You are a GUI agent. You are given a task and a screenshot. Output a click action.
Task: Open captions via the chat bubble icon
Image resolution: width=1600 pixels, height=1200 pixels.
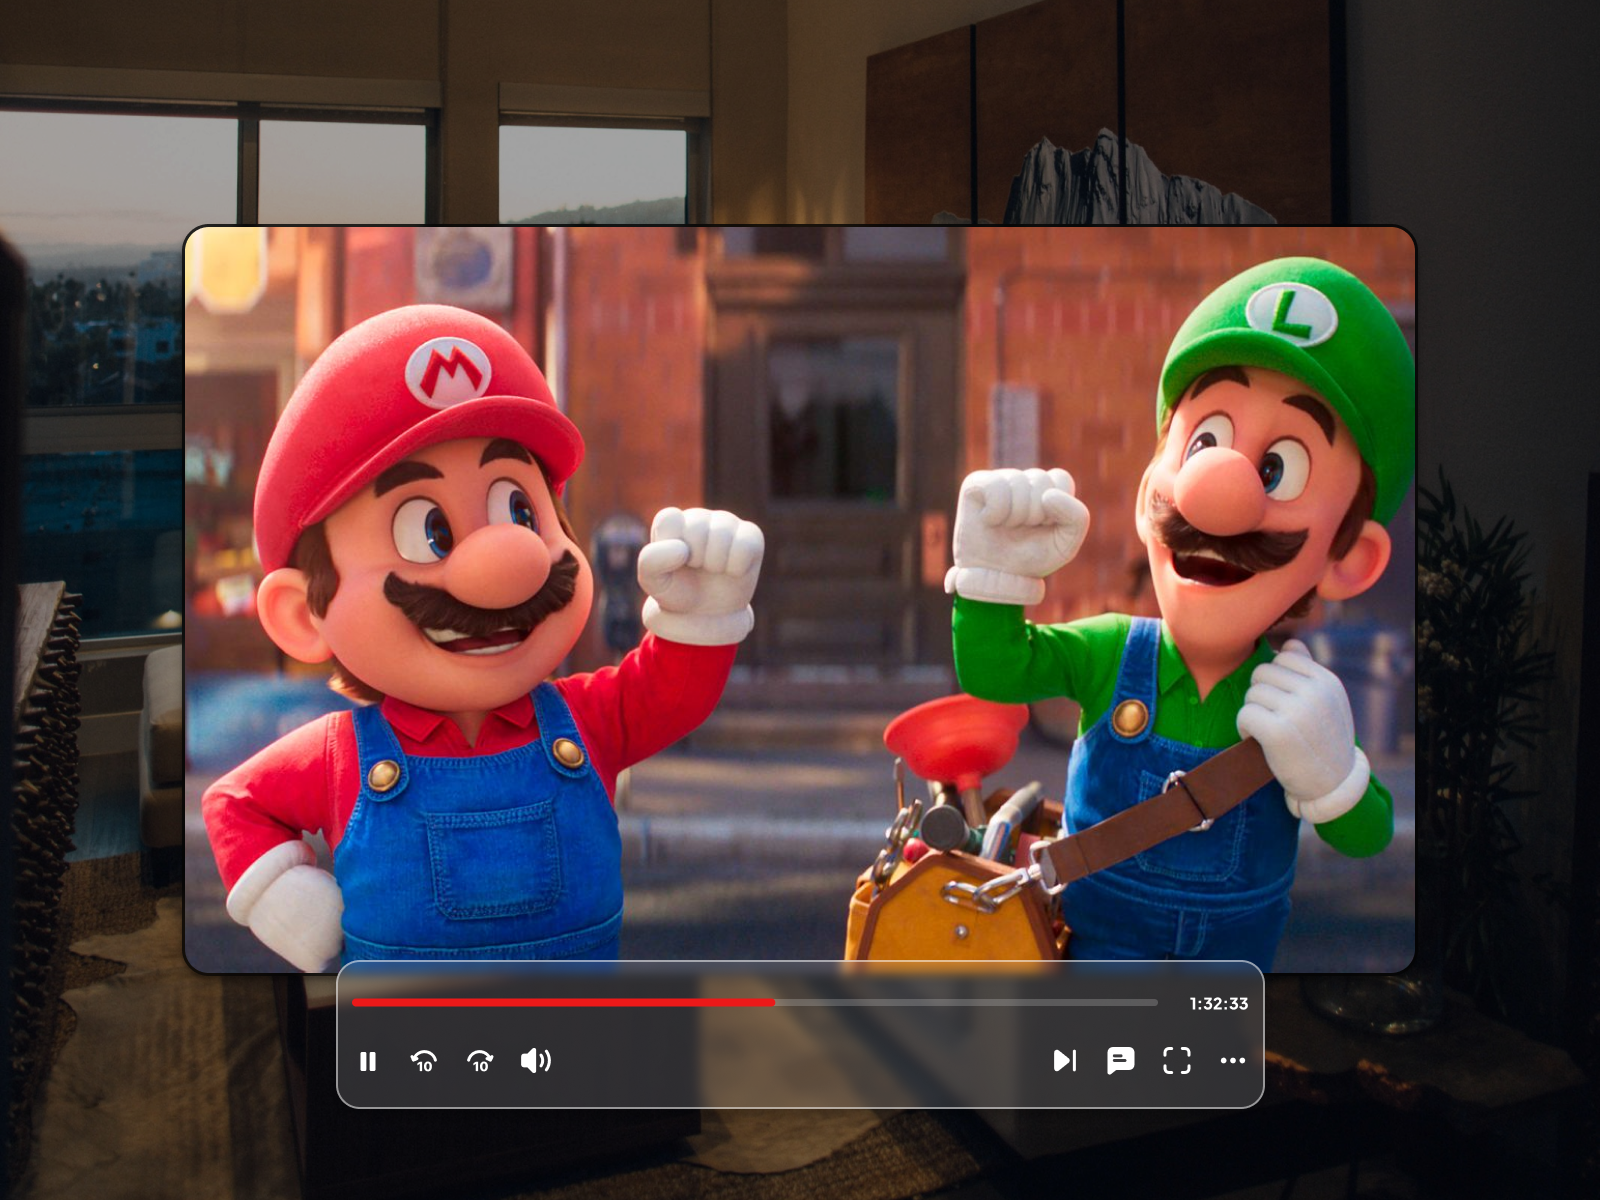(x=1121, y=1062)
